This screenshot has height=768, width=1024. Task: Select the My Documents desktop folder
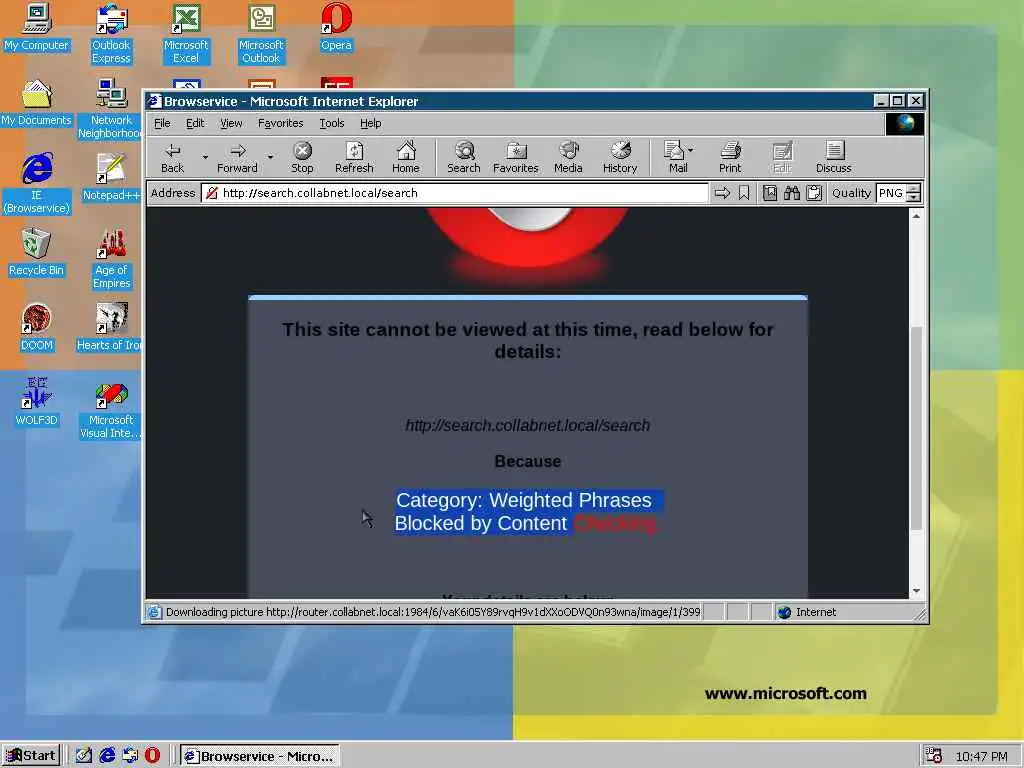36,103
